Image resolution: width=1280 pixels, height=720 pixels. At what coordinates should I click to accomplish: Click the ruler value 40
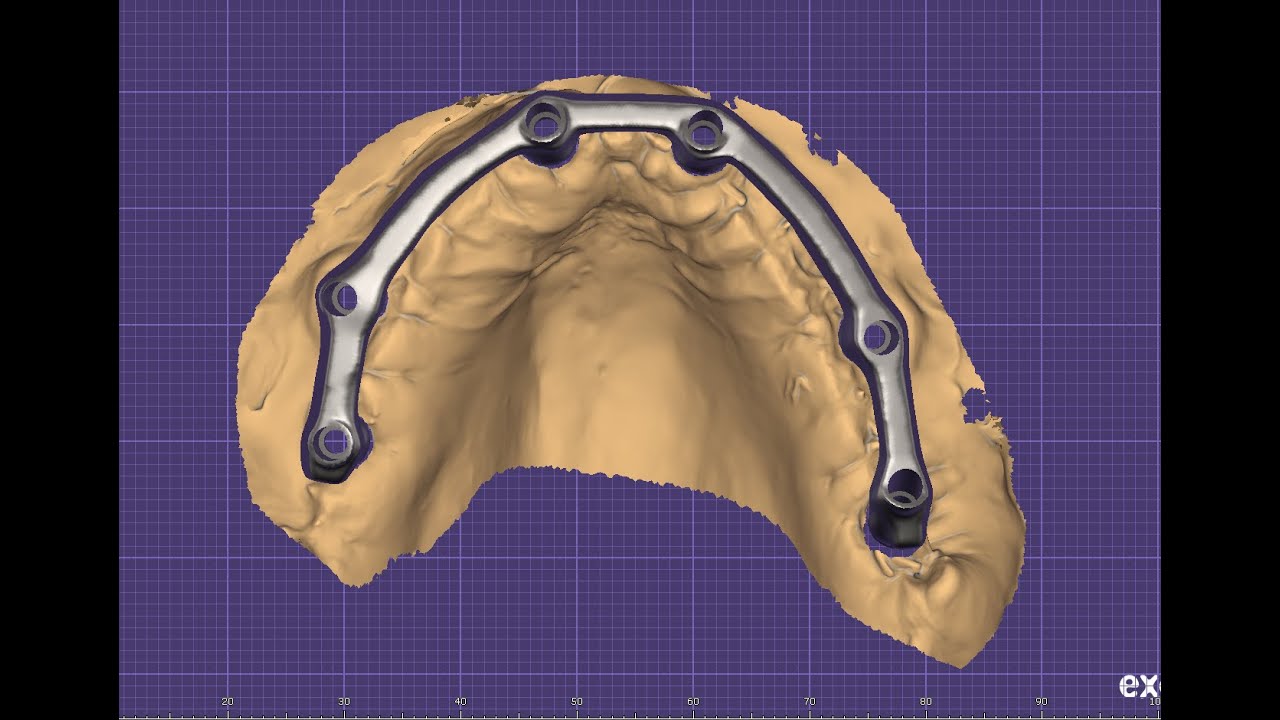point(460,701)
